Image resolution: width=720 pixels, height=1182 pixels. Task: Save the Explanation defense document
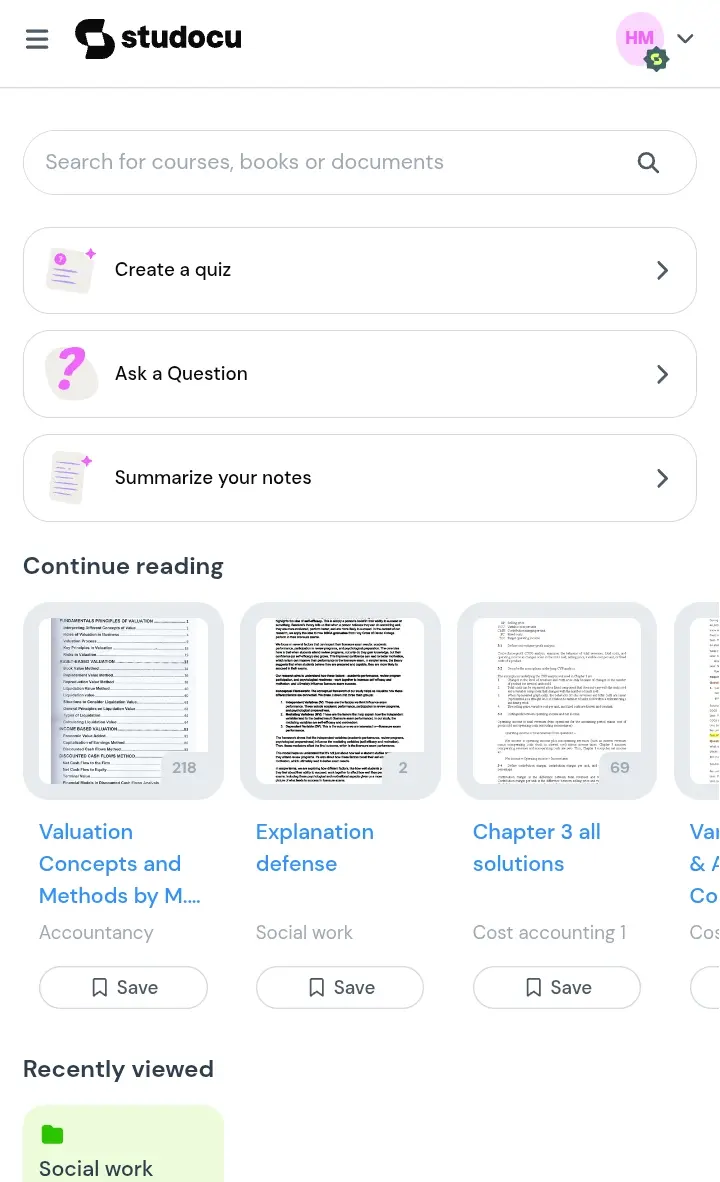(x=340, y=988)
